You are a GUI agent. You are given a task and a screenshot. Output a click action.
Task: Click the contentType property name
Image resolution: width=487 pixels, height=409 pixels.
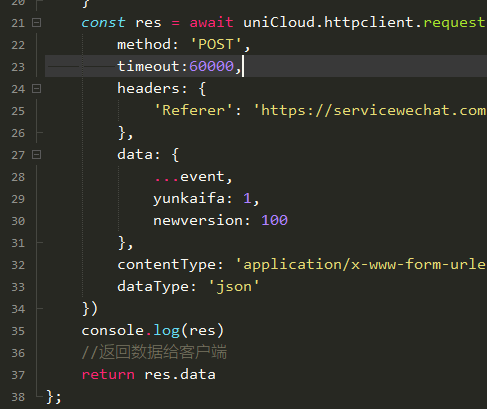coord(167,265)
